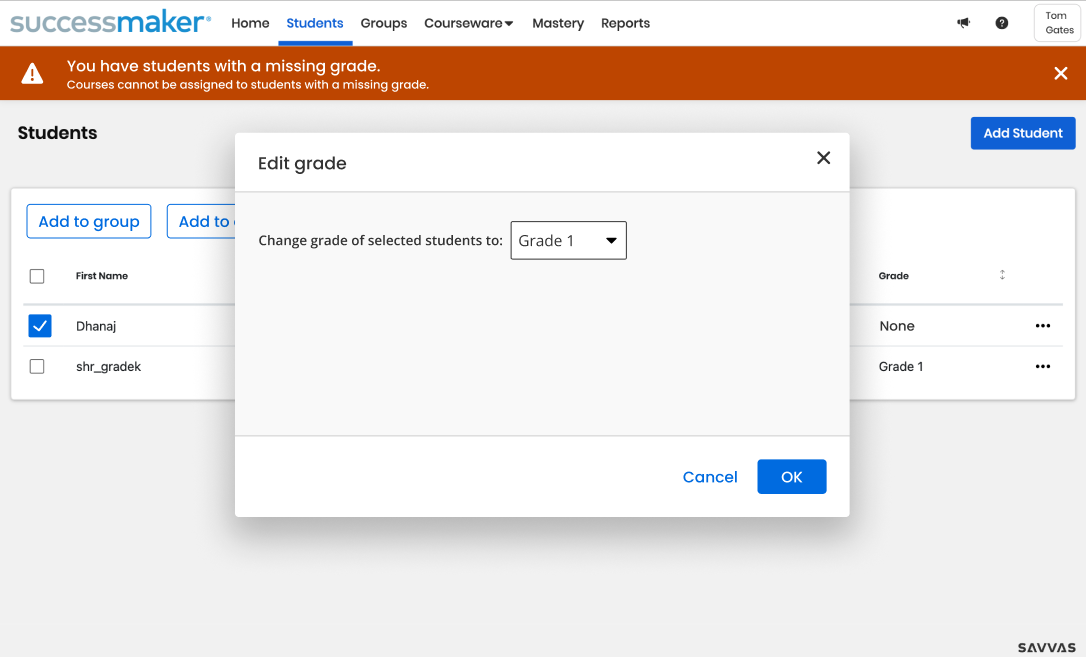Toggle the select all students checkbox
The width and height of the screenshot is (1086, 657).
point(37,276)
